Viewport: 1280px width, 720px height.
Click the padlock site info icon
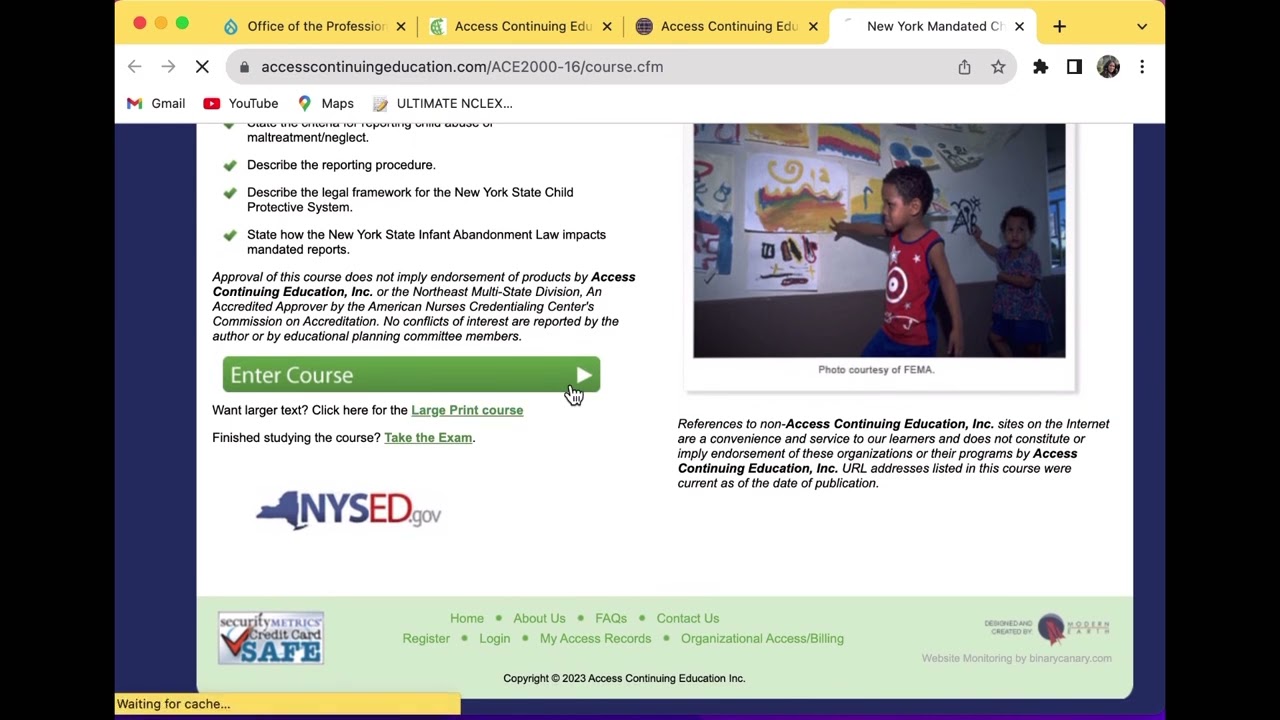coord(244,67)
